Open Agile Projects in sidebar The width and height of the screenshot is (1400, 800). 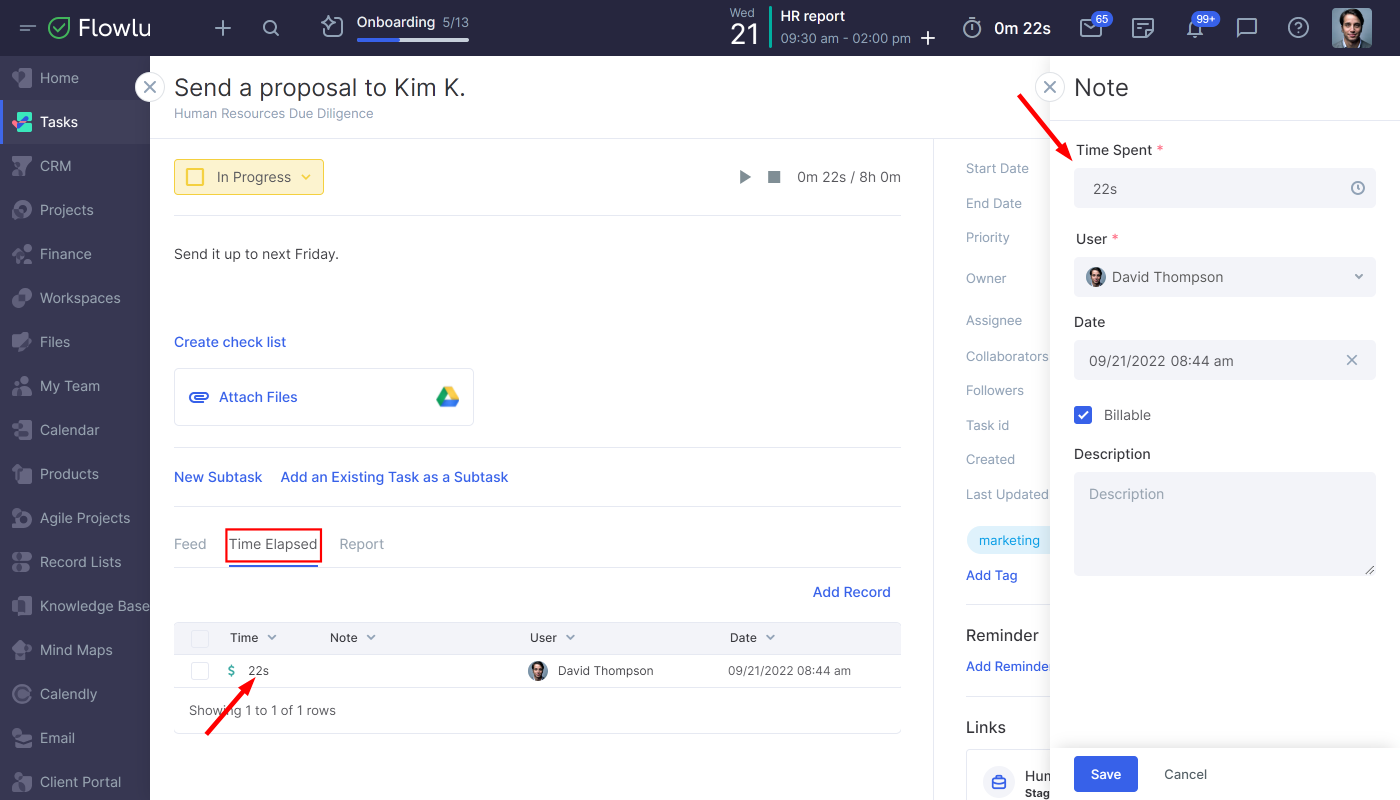pyautogui.click(x=75, y=518)
